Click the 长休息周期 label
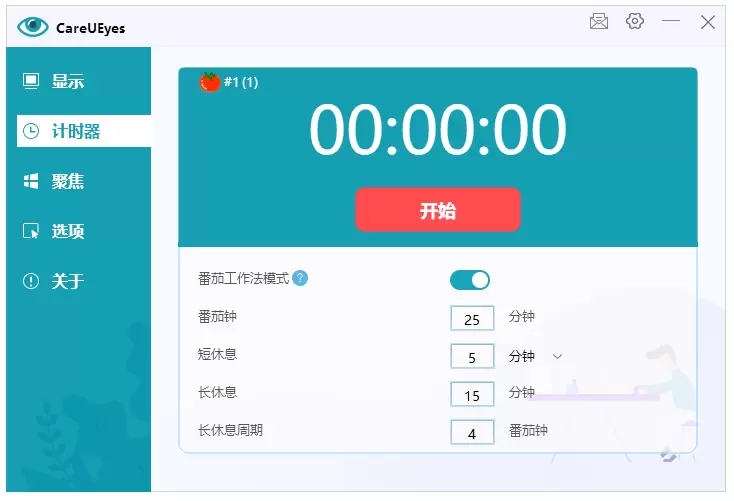 (230, 430)
